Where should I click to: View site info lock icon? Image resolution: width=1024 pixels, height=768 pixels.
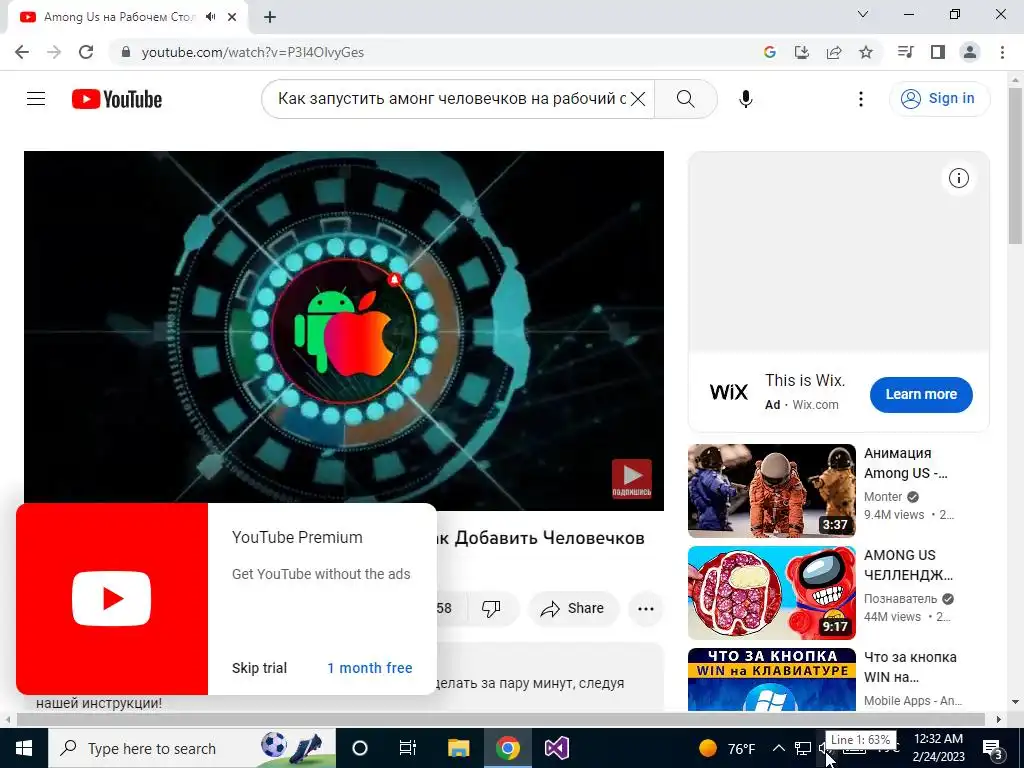tap(127, 52)
